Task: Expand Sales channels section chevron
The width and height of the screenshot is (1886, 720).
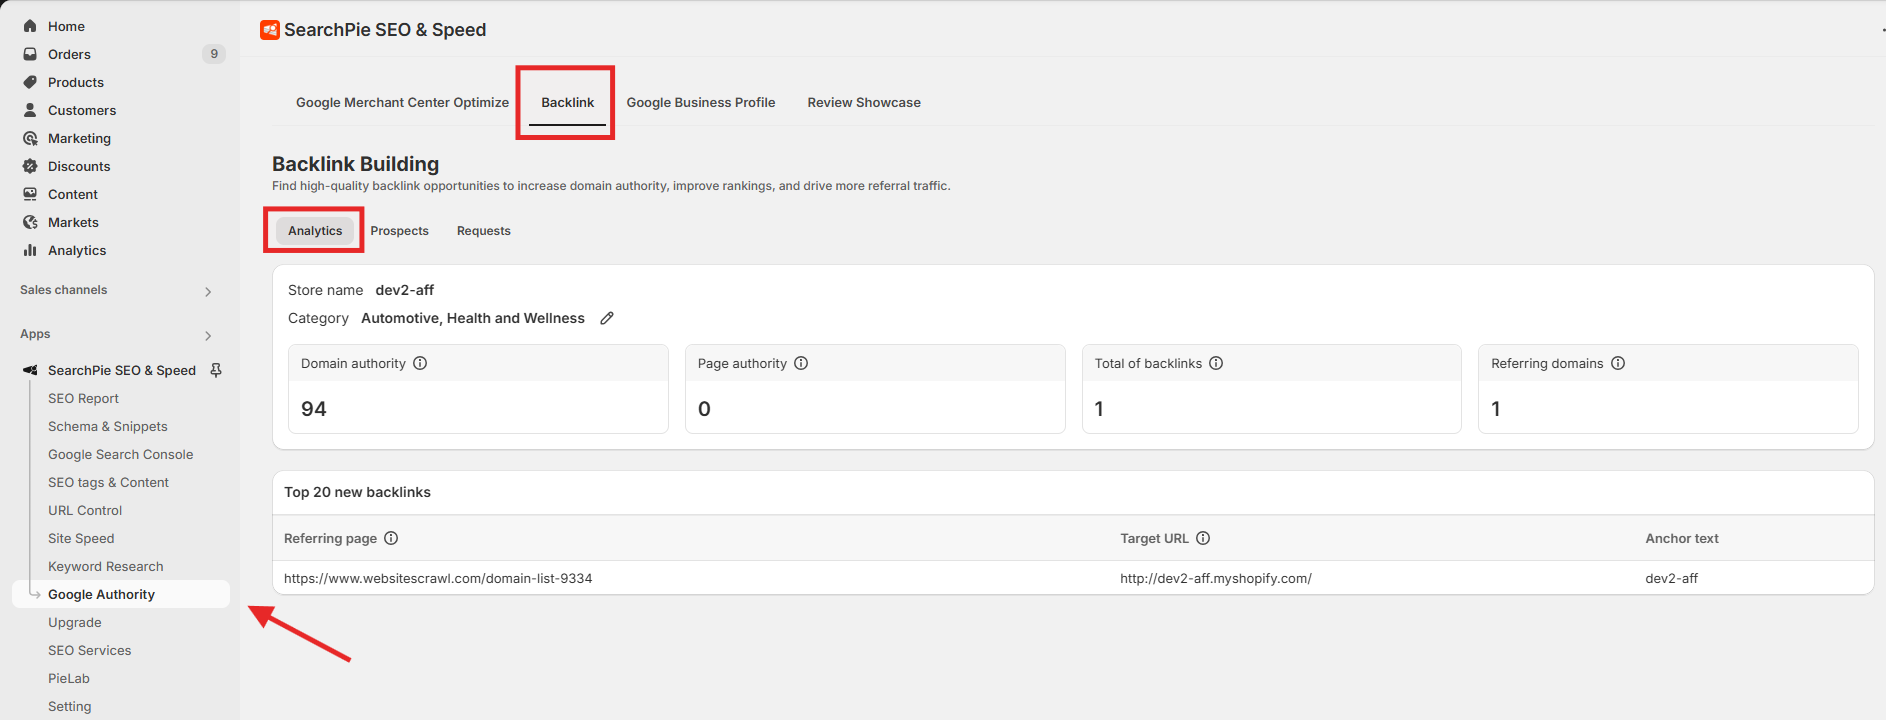Action: click(208, 292)
